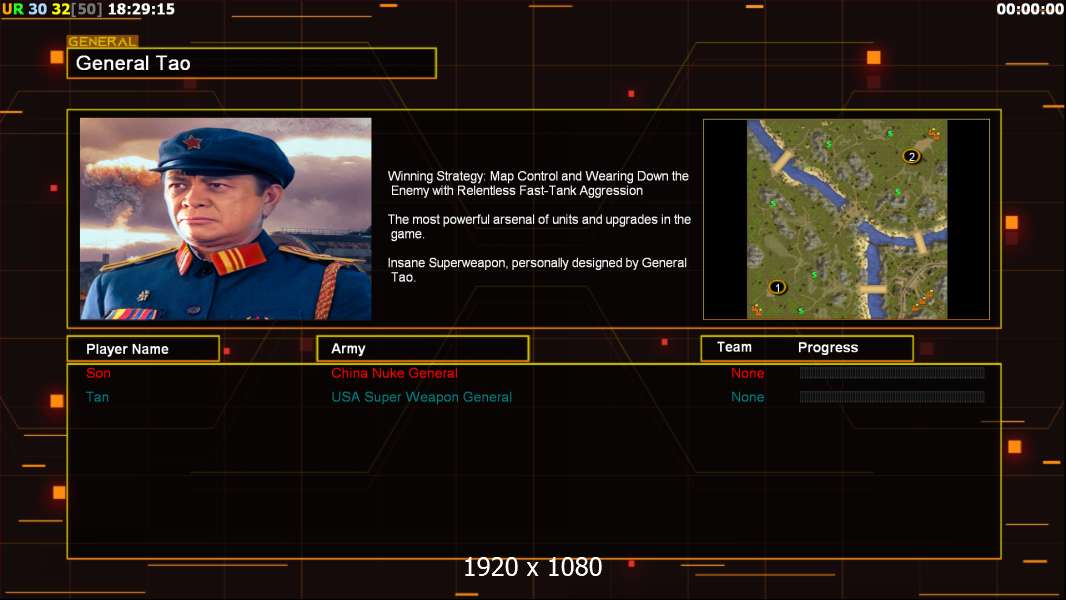The image size is (1066, 600).
Task: Click the battlefield minimap preview
Action: 846,219
